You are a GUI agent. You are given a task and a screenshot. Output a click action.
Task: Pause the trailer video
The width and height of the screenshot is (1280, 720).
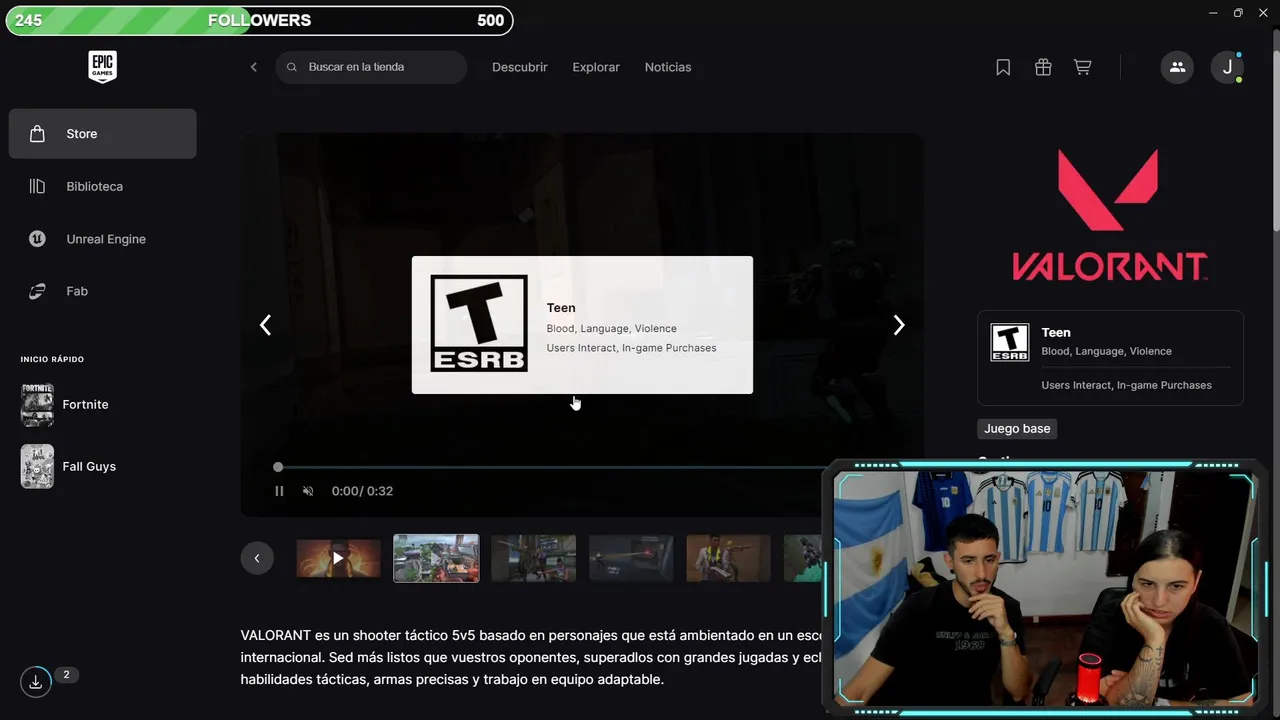click(x=279, y=491)
